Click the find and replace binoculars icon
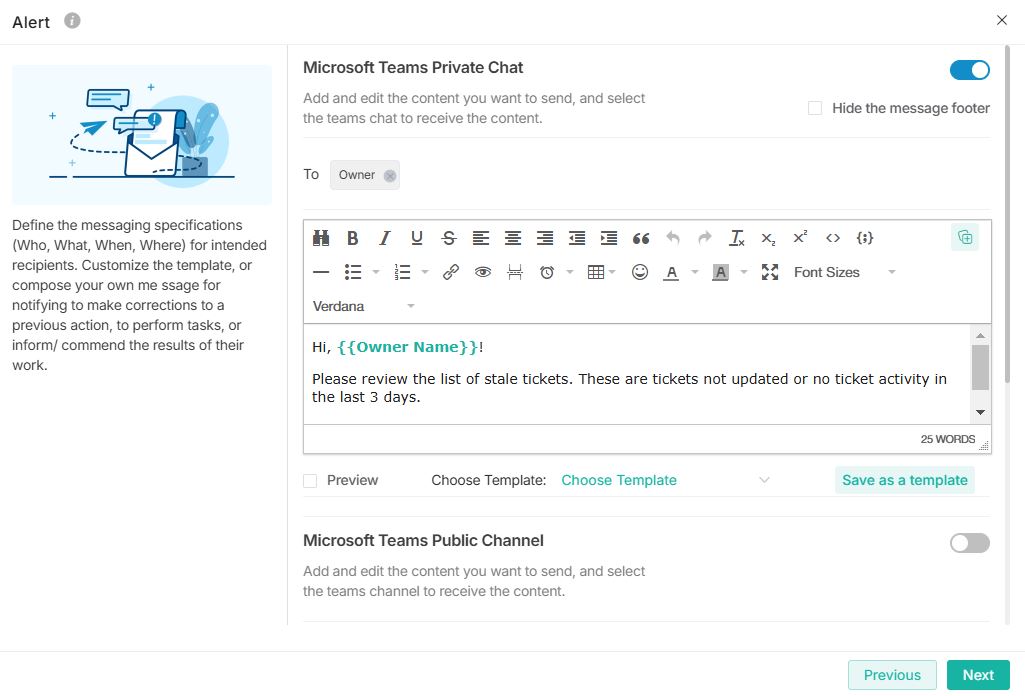1025x696 pixels. tap(321, 238)
